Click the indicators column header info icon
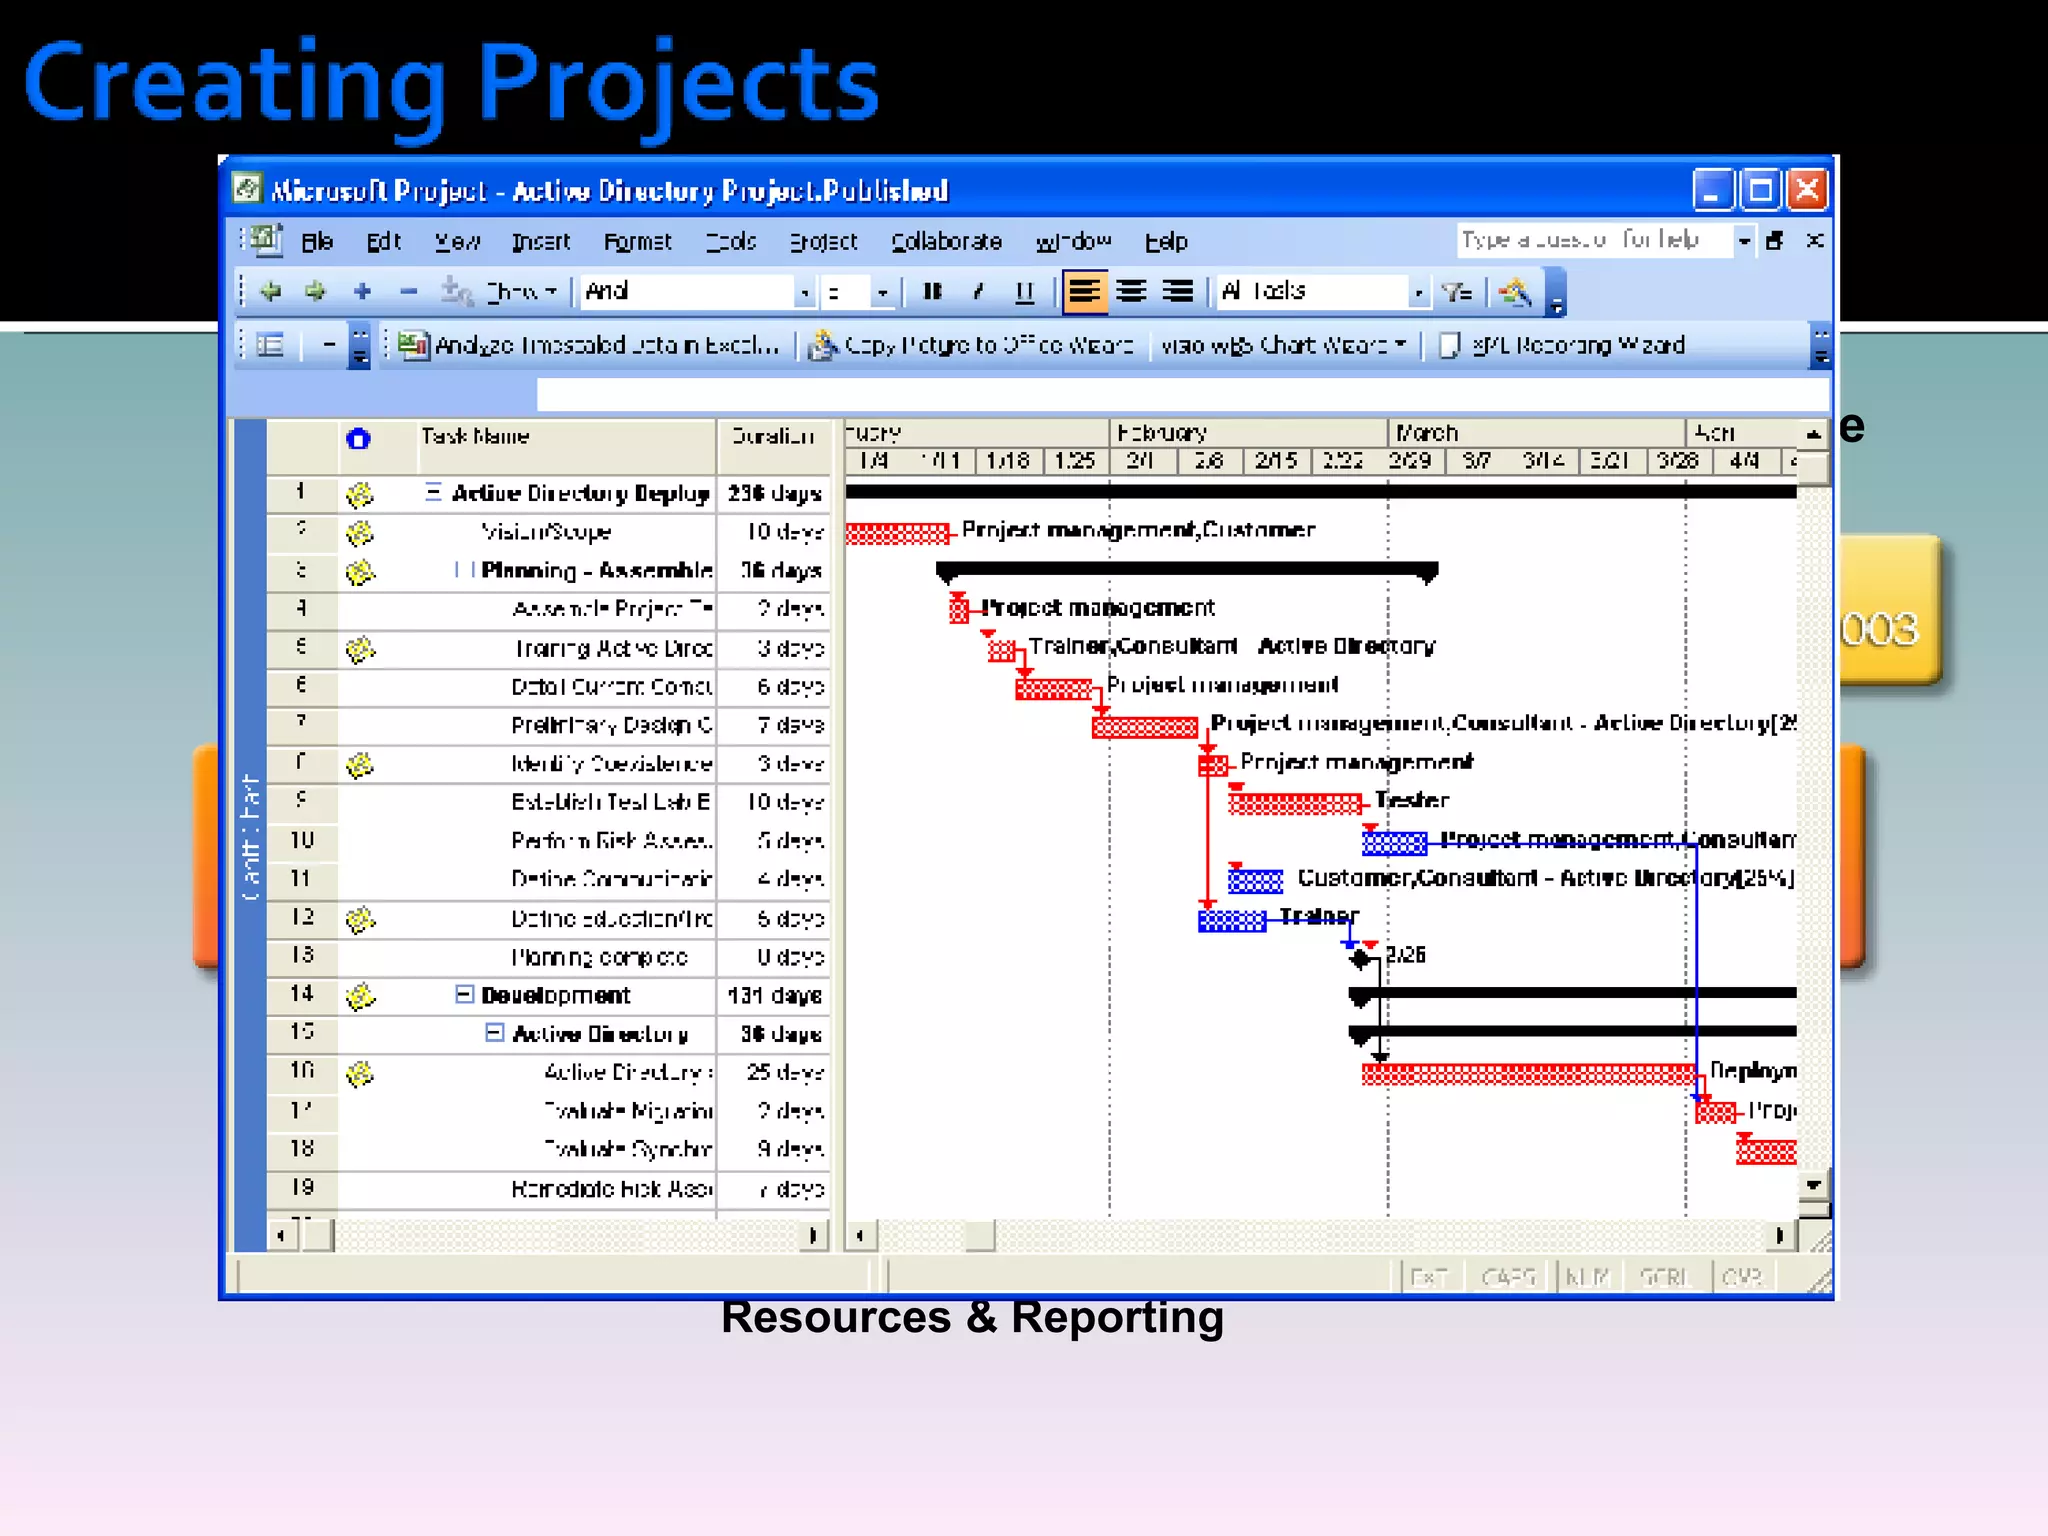Viewport: 2048px width, 1536px height. (358, 439)
